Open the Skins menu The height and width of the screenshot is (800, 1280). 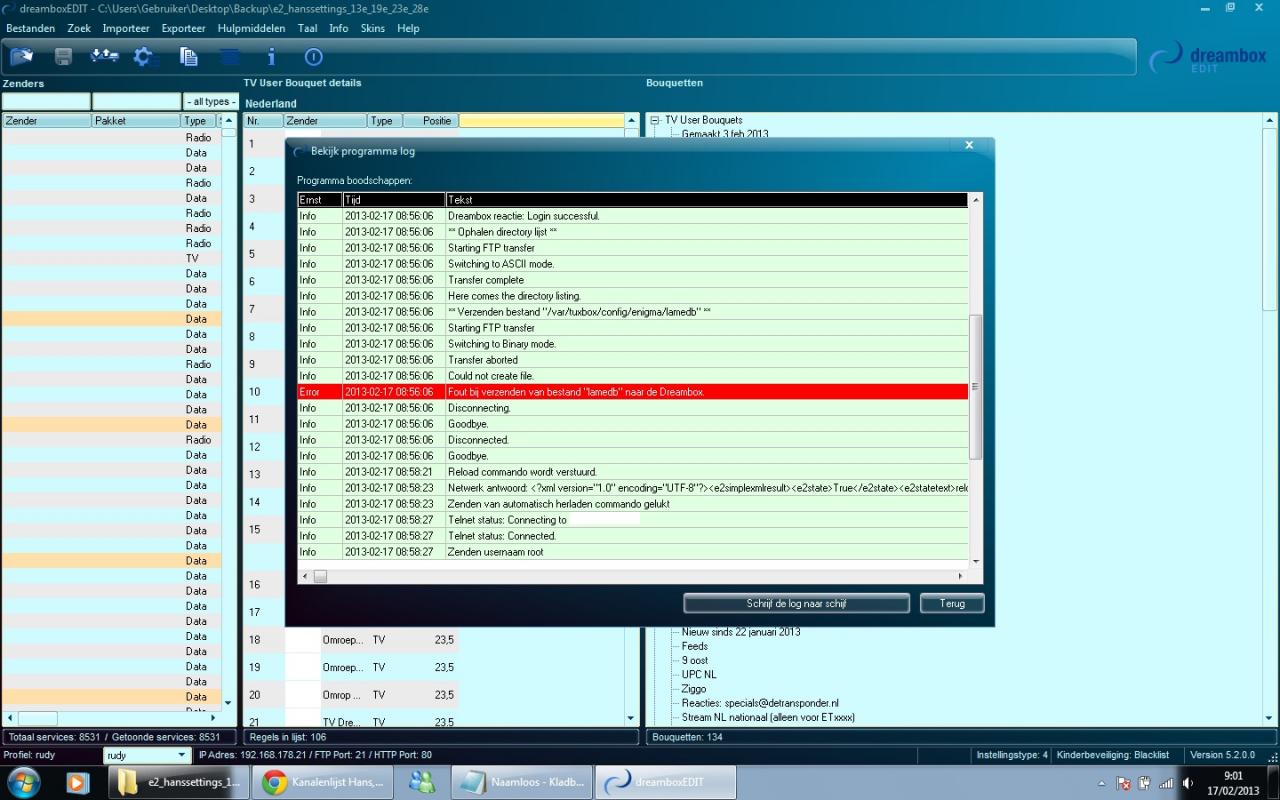click(373, 28)
